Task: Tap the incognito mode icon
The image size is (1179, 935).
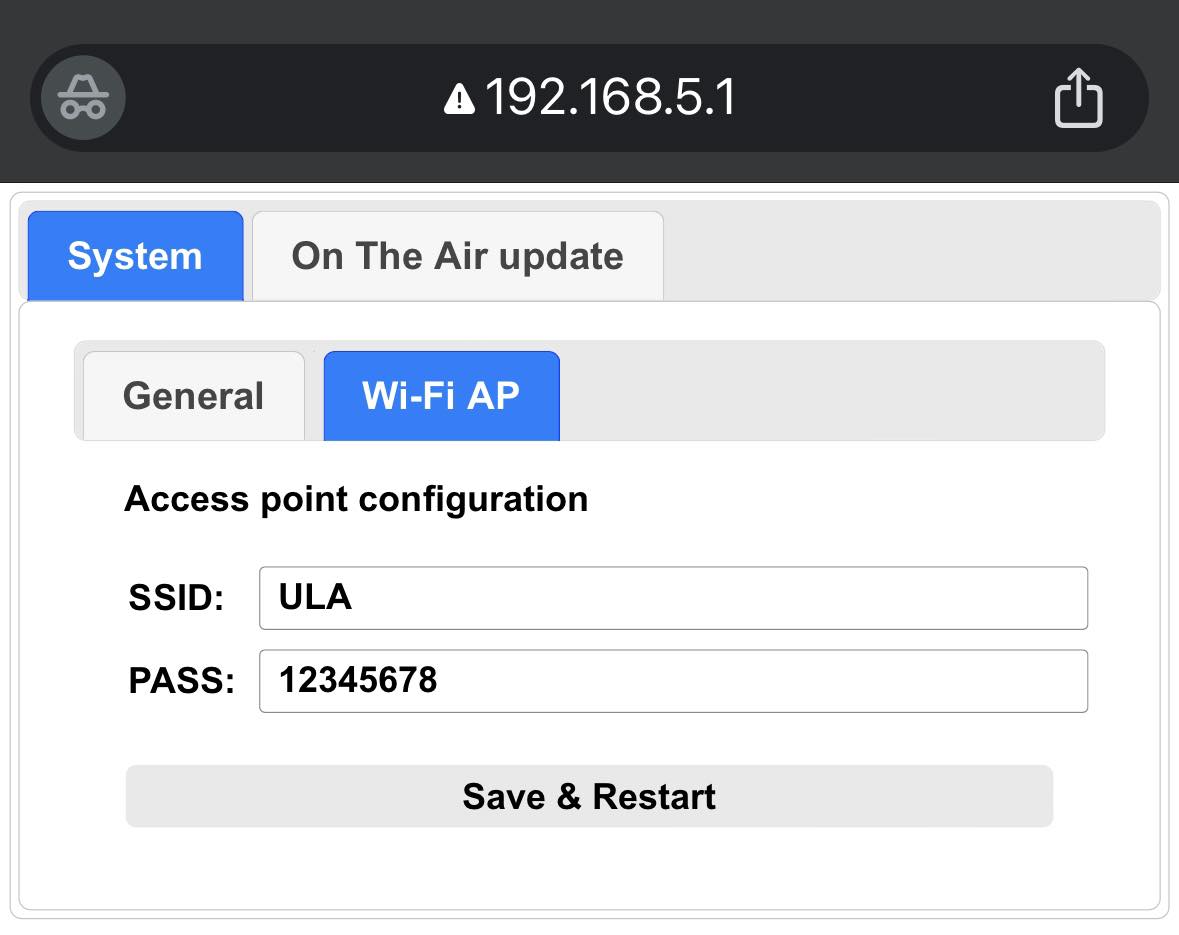Action: coord(83,98)
